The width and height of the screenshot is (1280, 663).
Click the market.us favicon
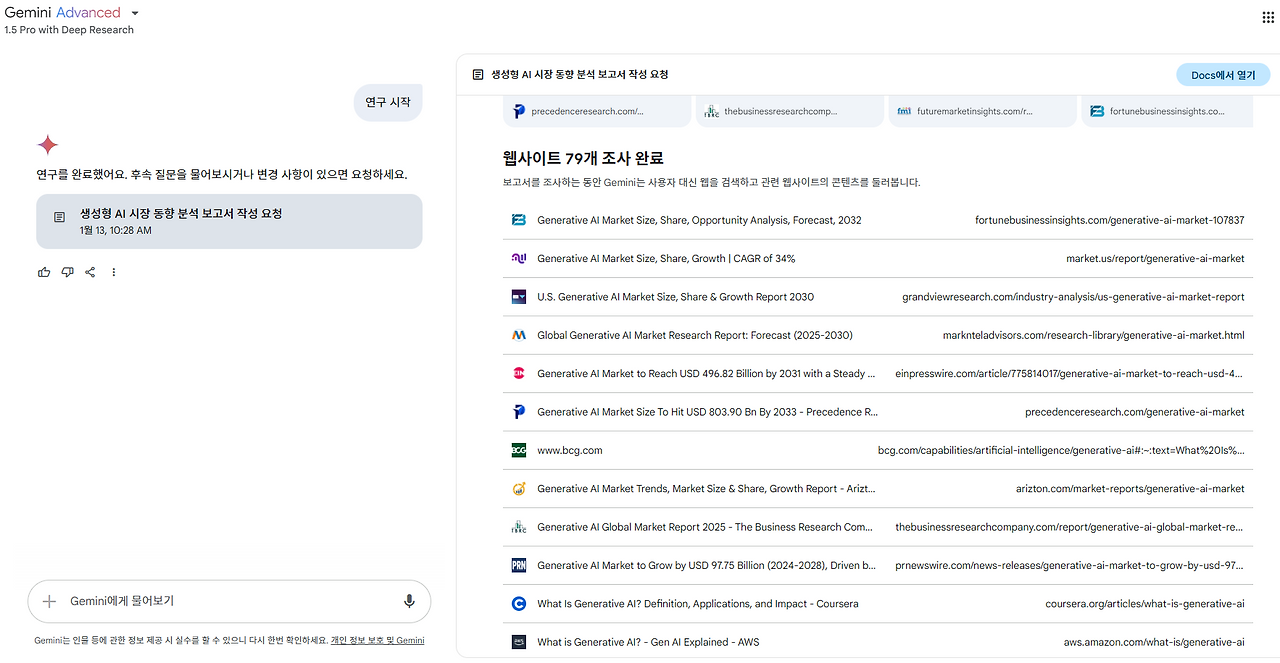coord(519,258)
